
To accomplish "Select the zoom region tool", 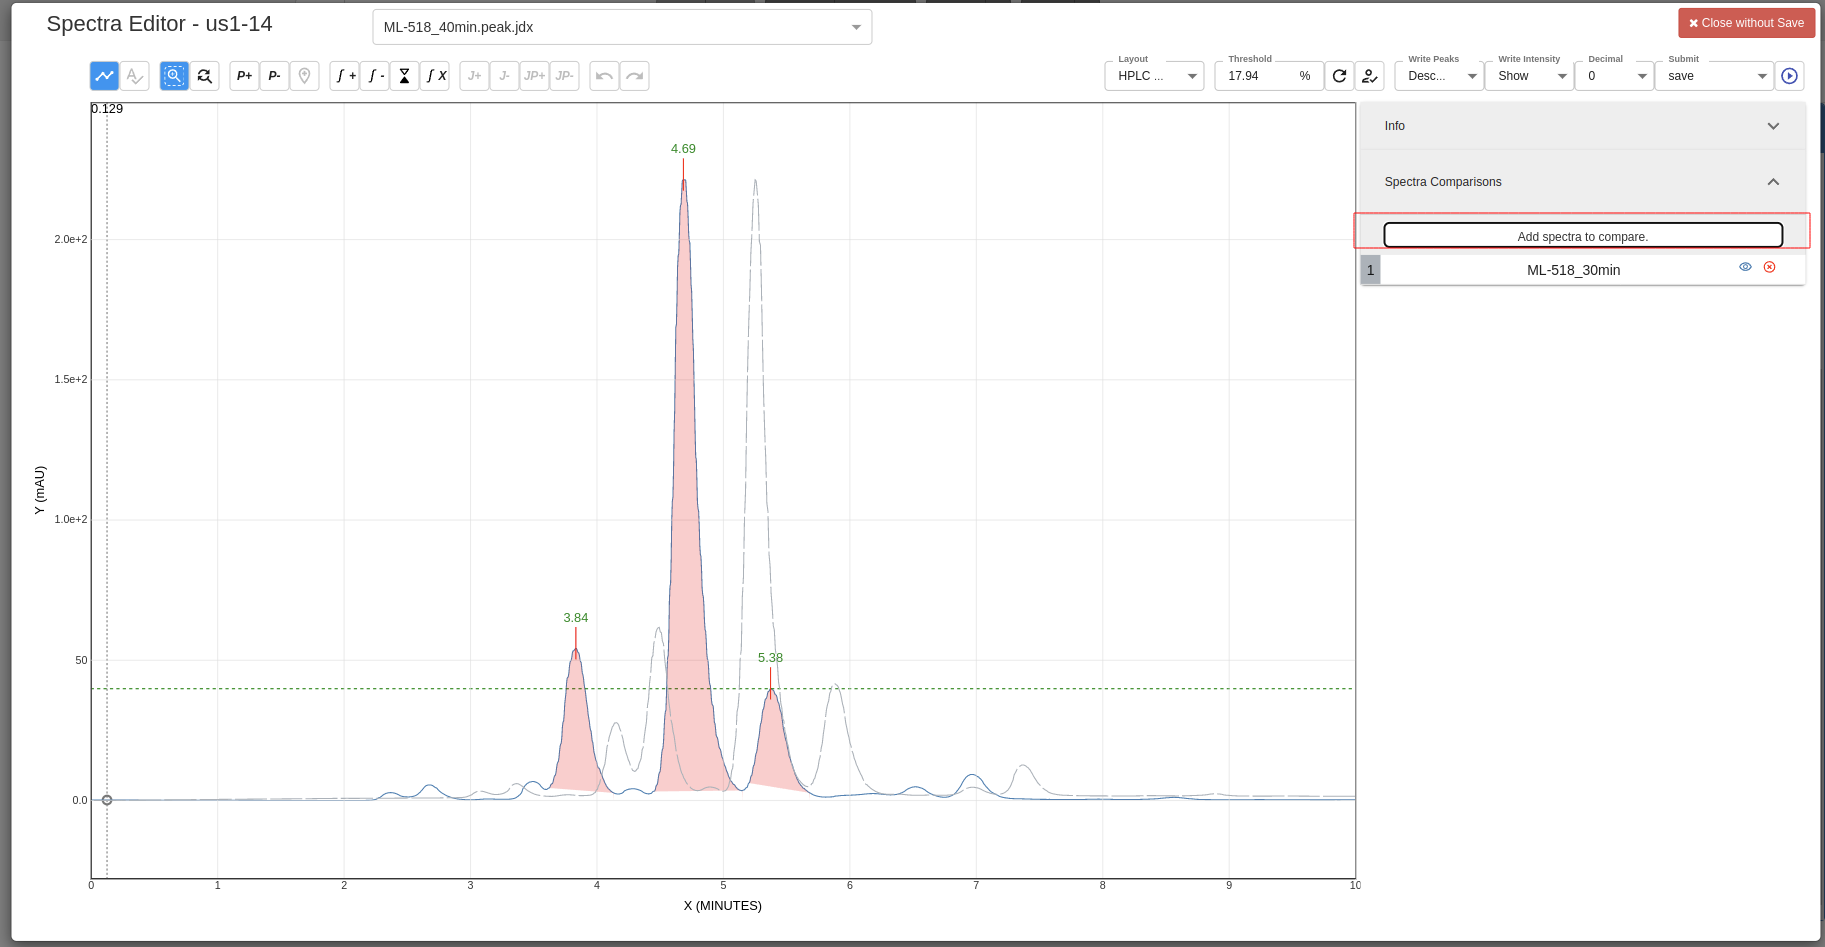I will (x=174, y=75).
